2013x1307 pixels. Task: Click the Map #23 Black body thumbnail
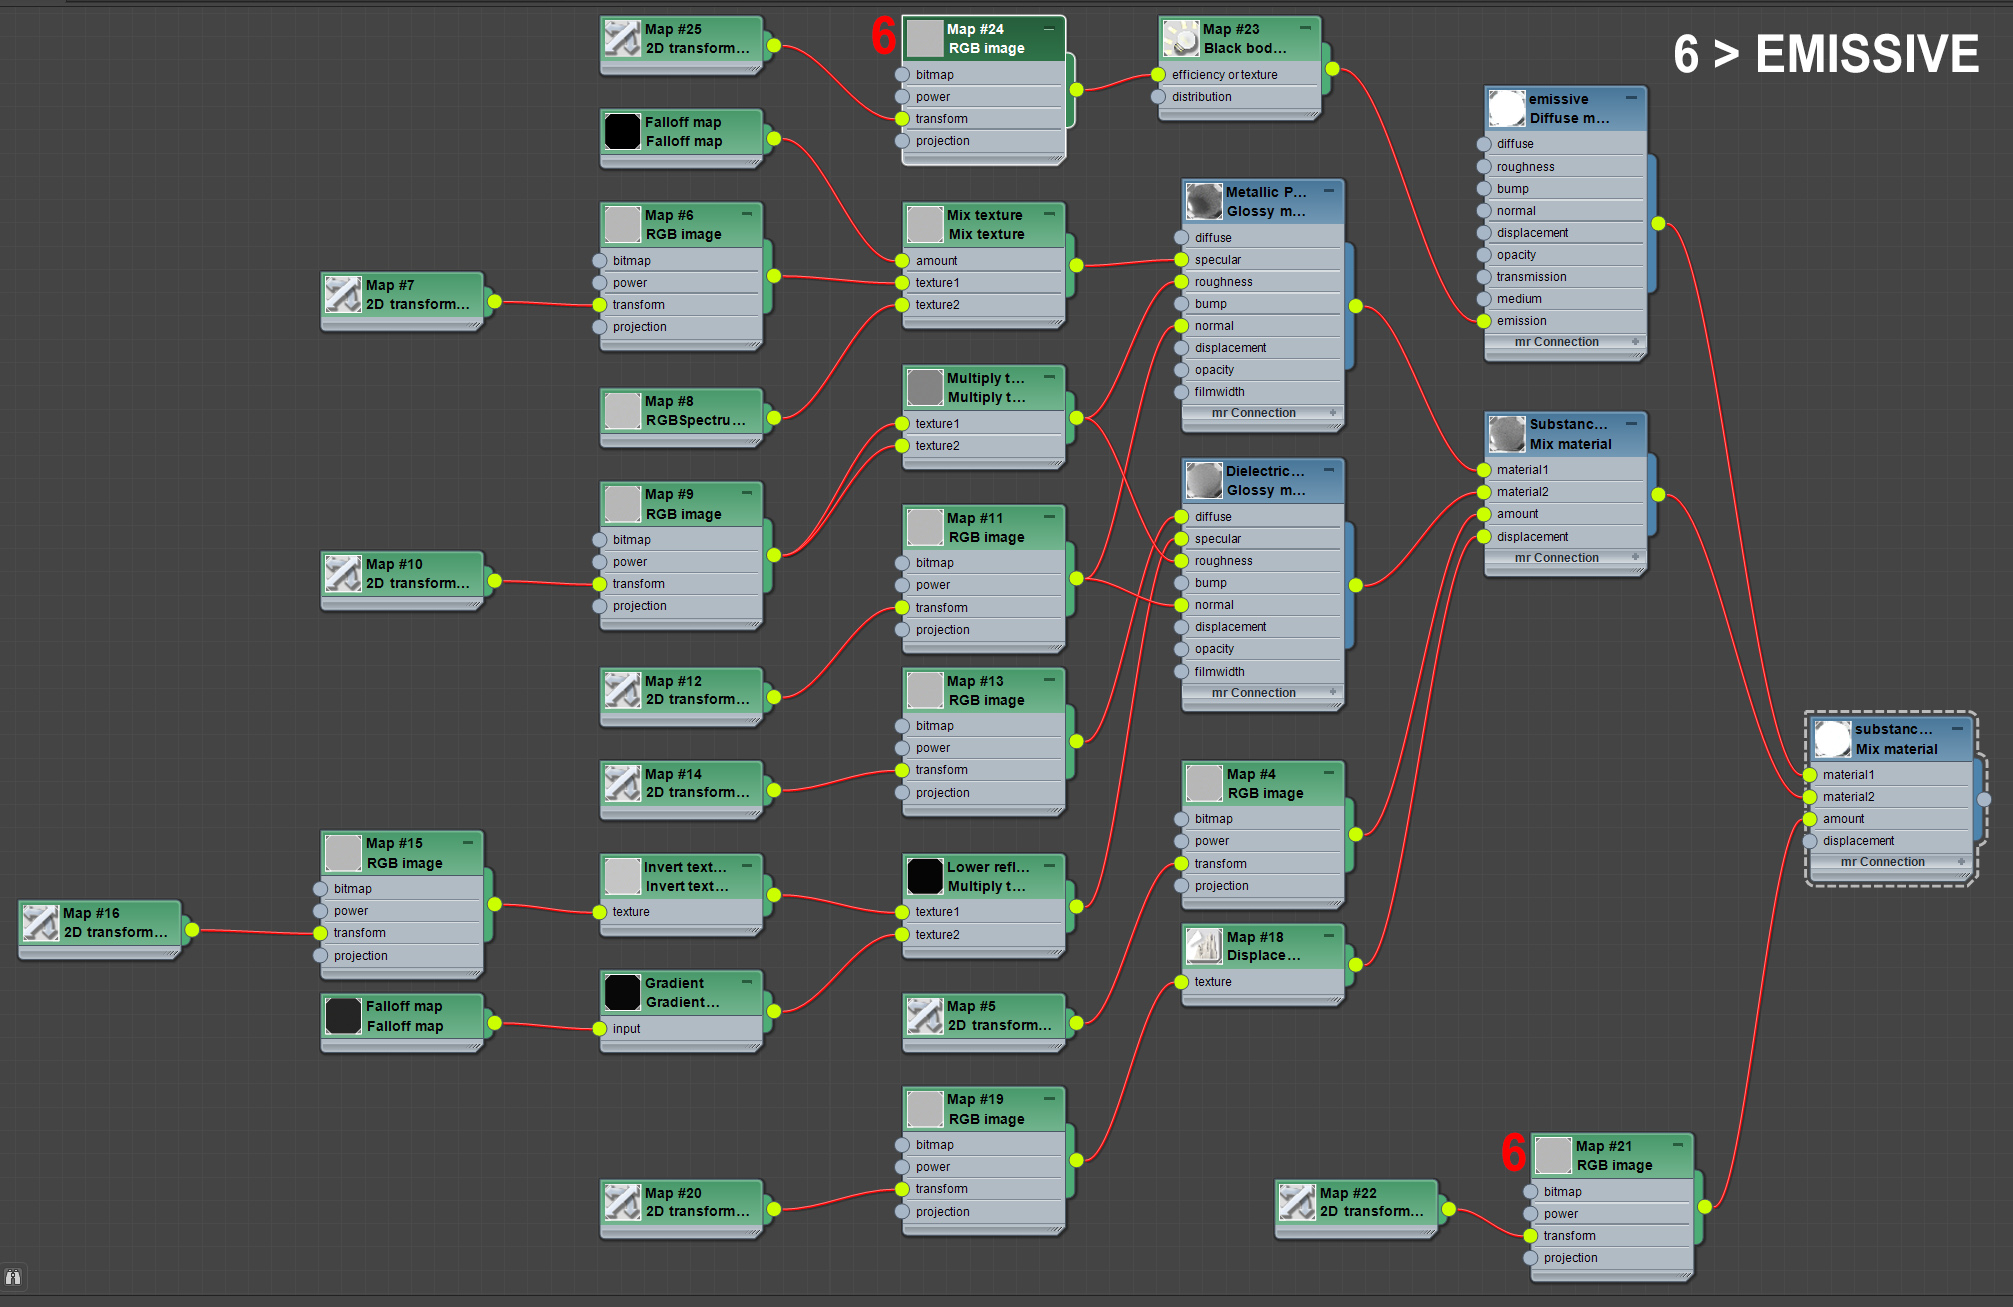coord(1180,39)
